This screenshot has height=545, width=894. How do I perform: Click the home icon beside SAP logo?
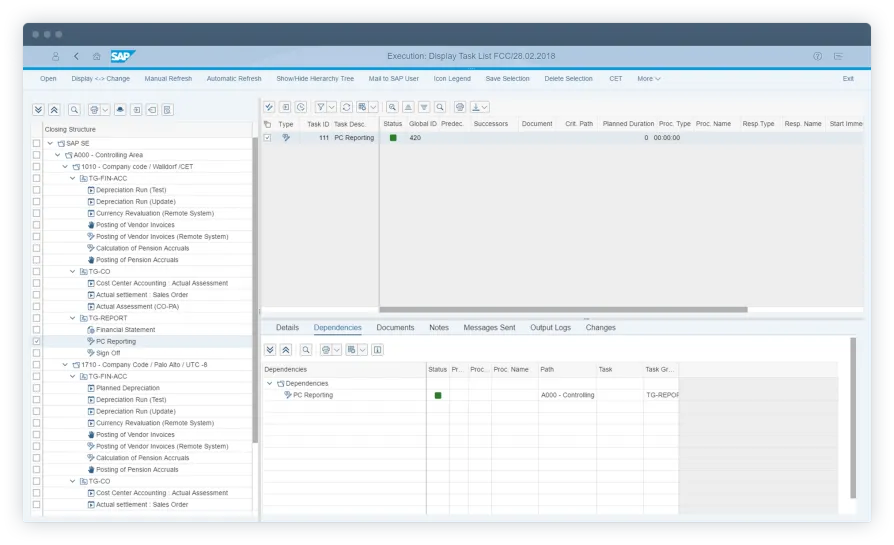(96, 57)
